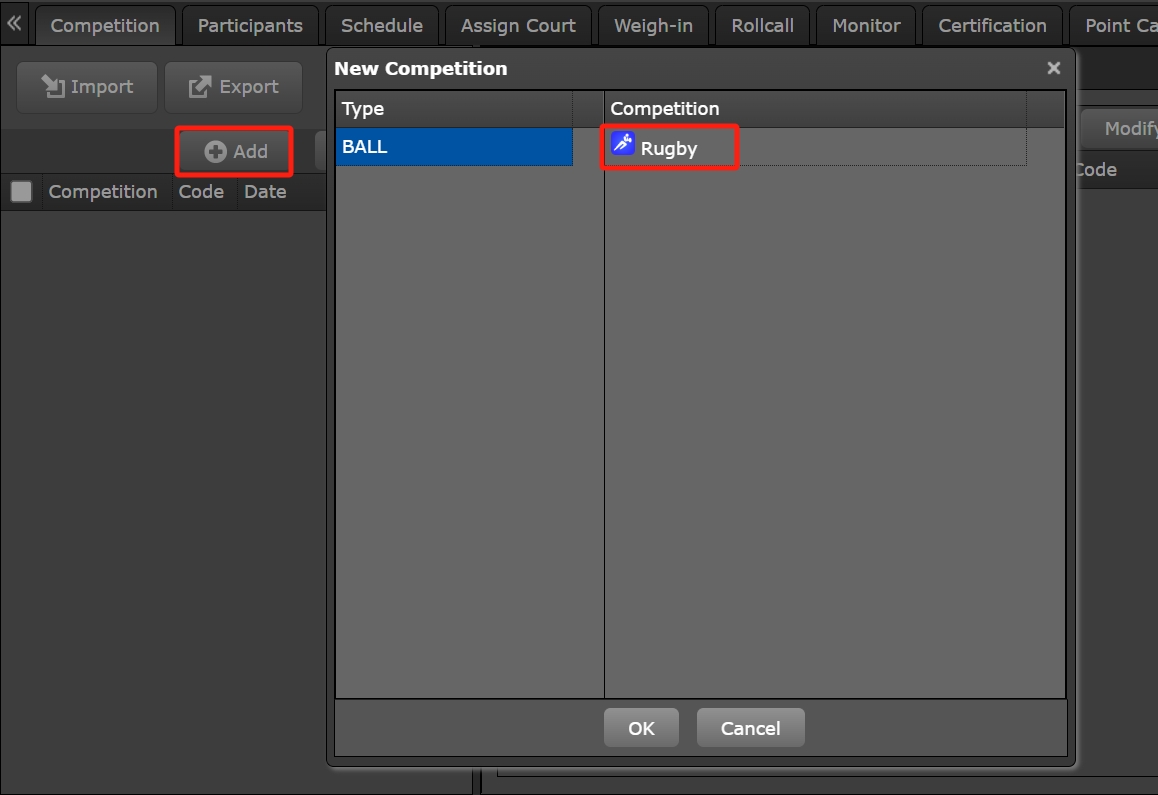Open the Participants tab
The width and height of the screenshot is (1158, 795).
[250, 26]
